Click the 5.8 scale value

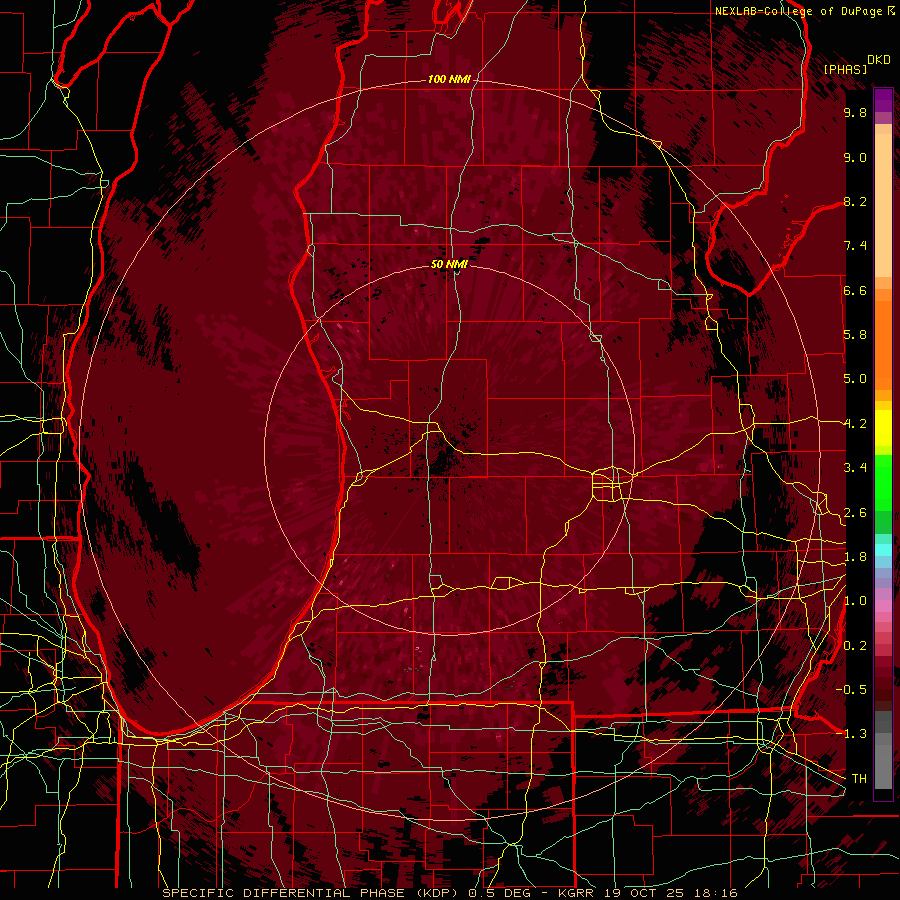click(855, 335)
